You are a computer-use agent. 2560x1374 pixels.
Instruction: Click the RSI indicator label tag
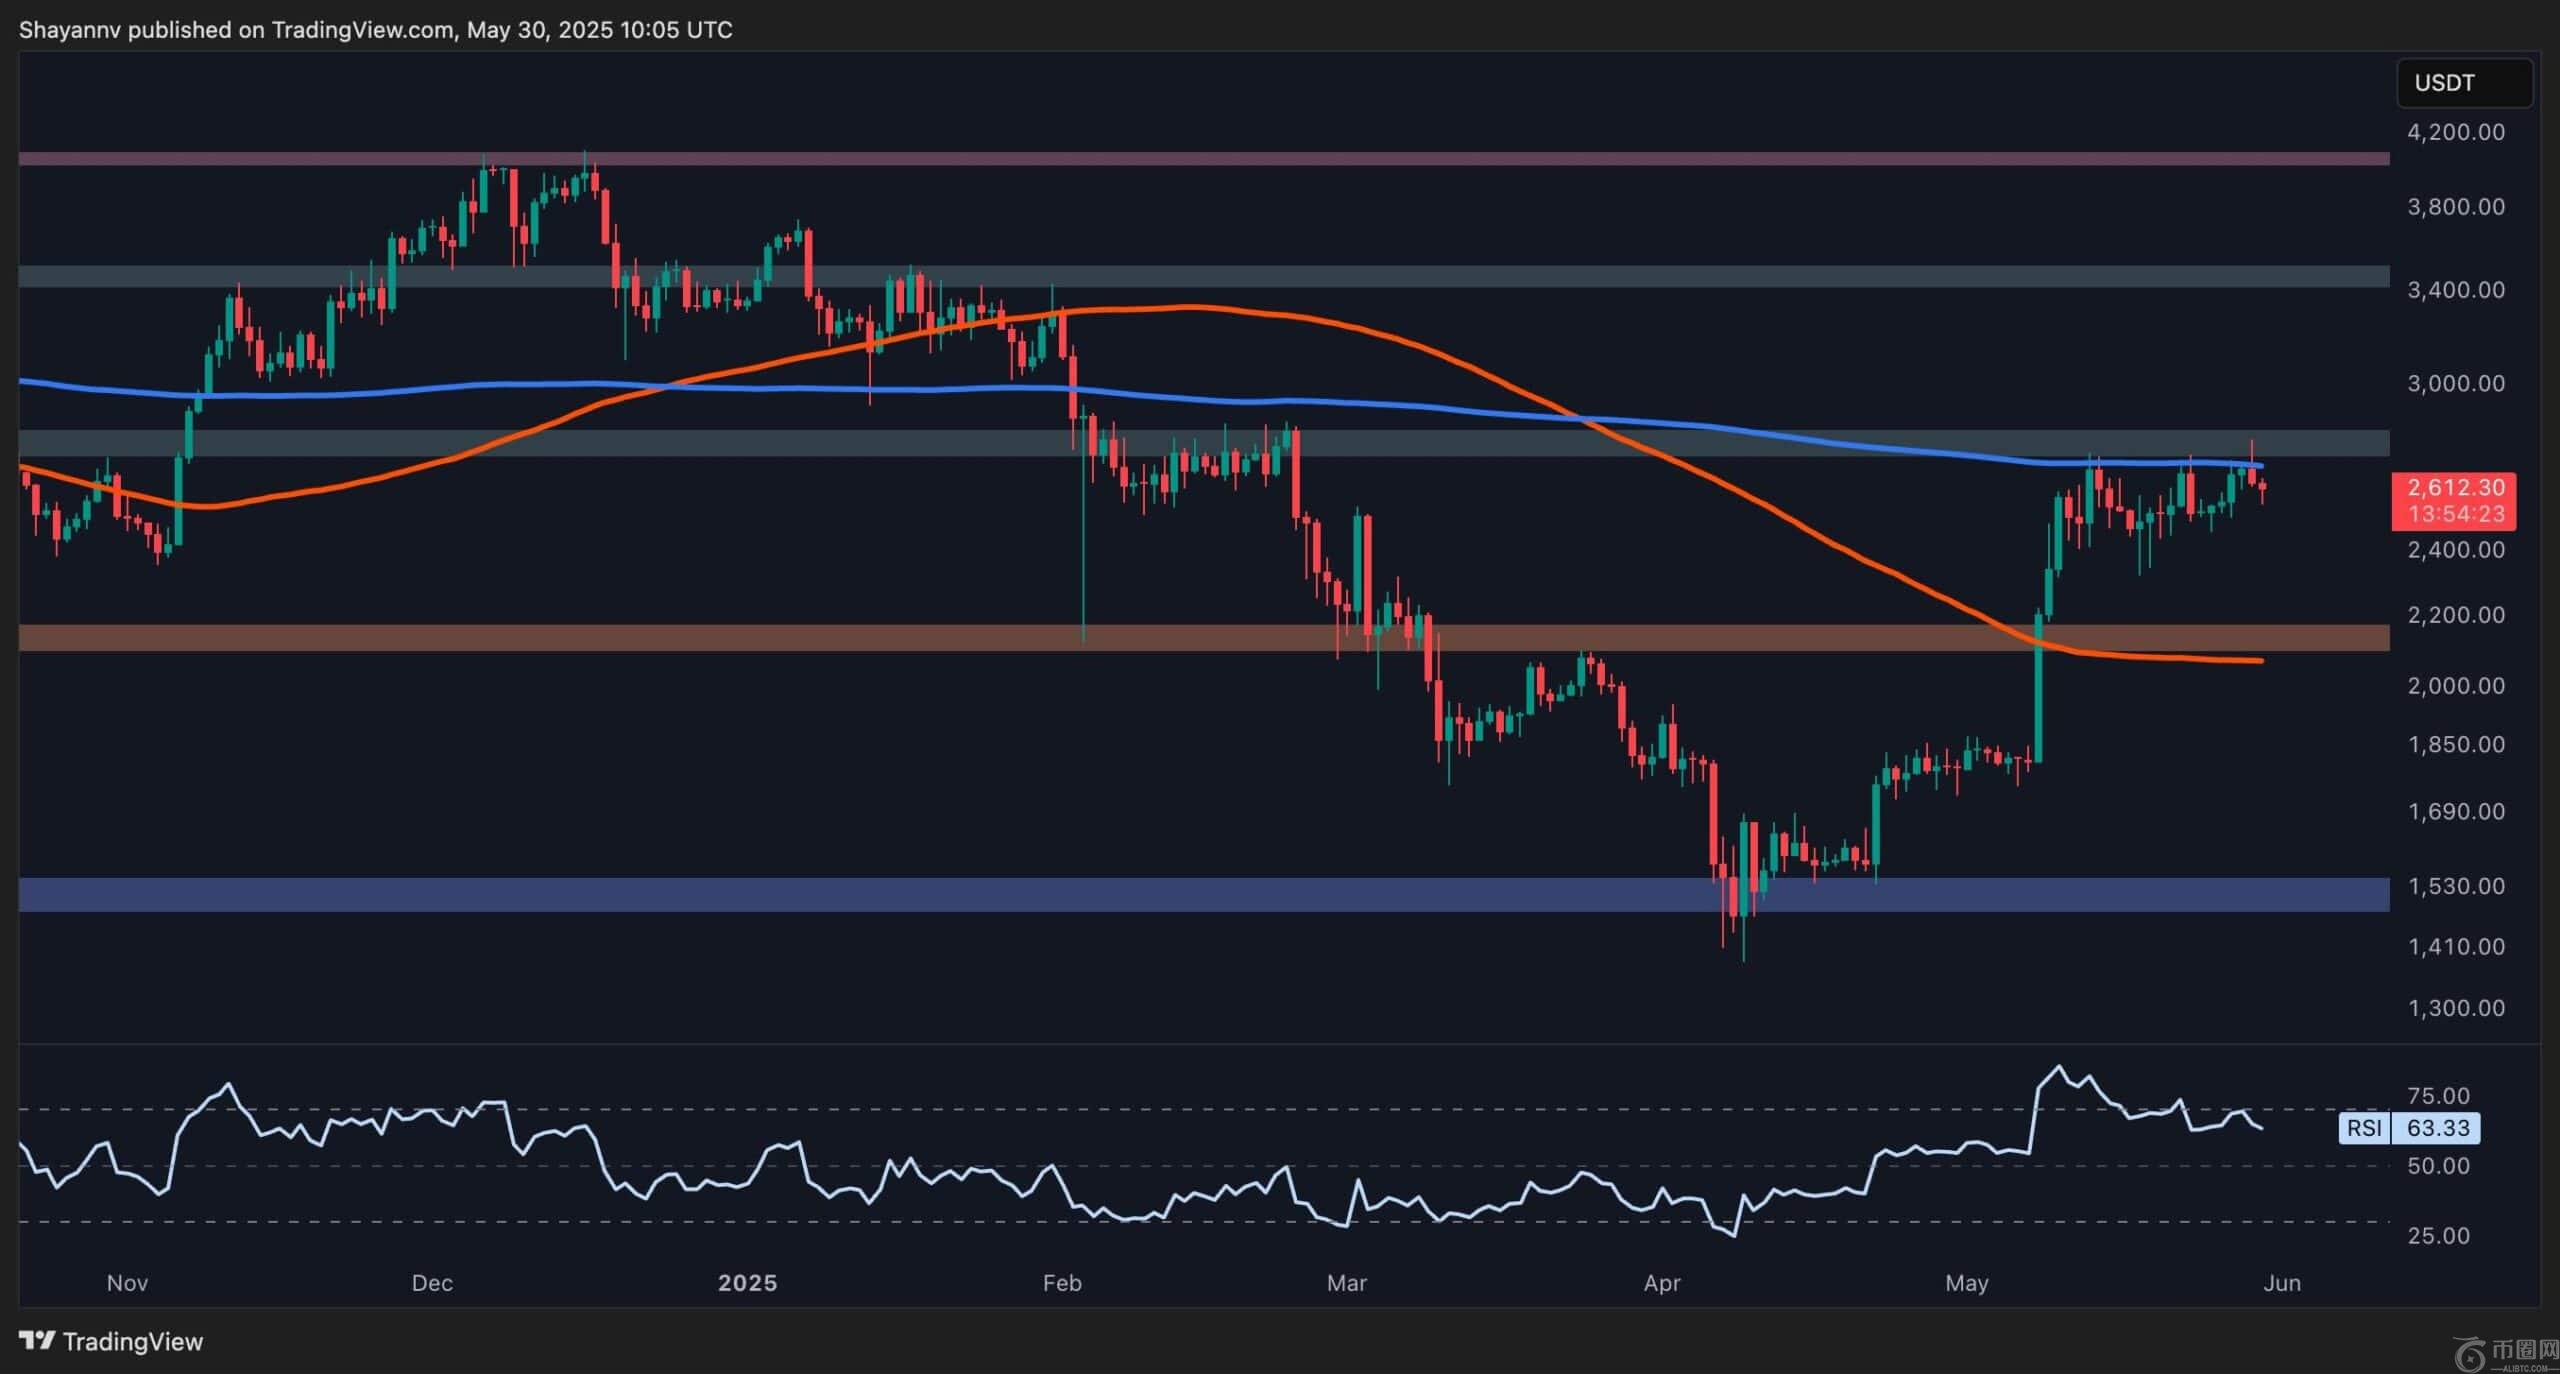[x=2364, y=1128]
